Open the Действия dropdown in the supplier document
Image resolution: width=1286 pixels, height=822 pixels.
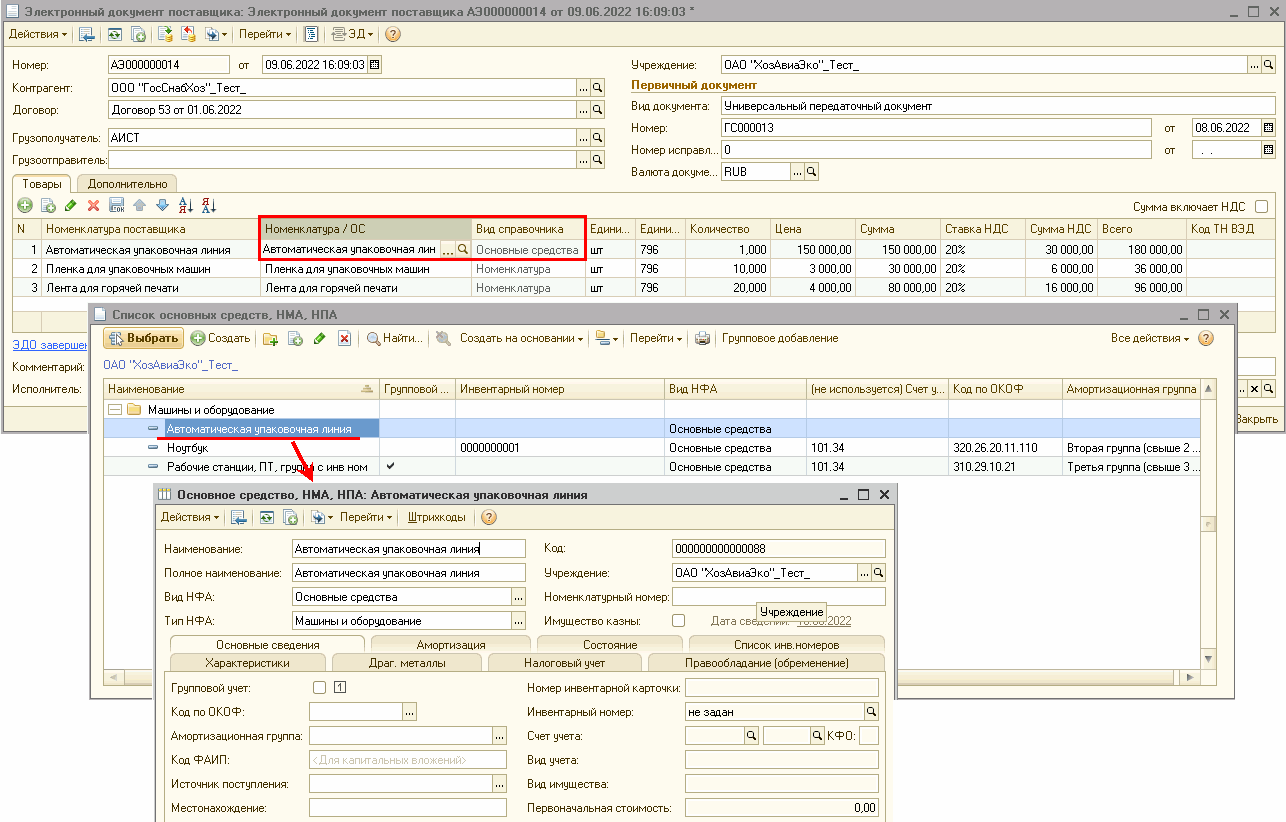tap(38, 34)
